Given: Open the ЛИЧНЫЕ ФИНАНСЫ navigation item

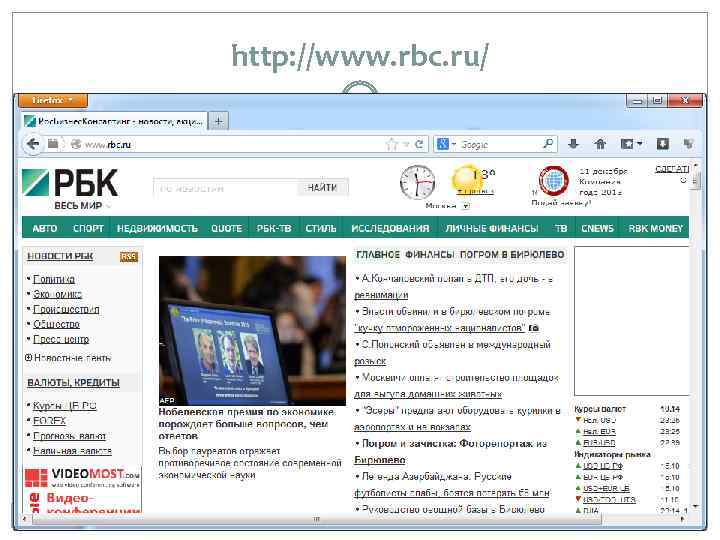Looking at the screenshot, I should pos(492,228).
